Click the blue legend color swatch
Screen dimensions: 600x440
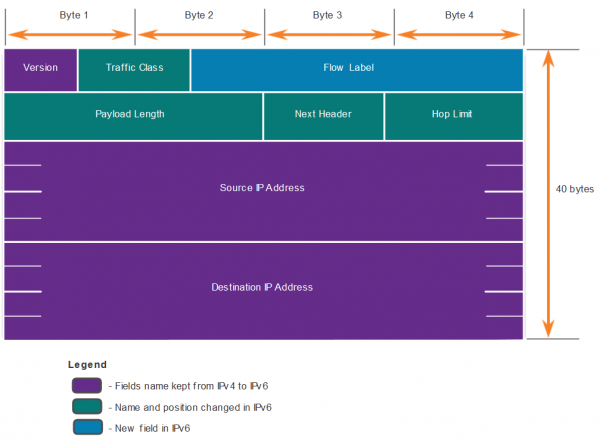click(x=85, y=428)
